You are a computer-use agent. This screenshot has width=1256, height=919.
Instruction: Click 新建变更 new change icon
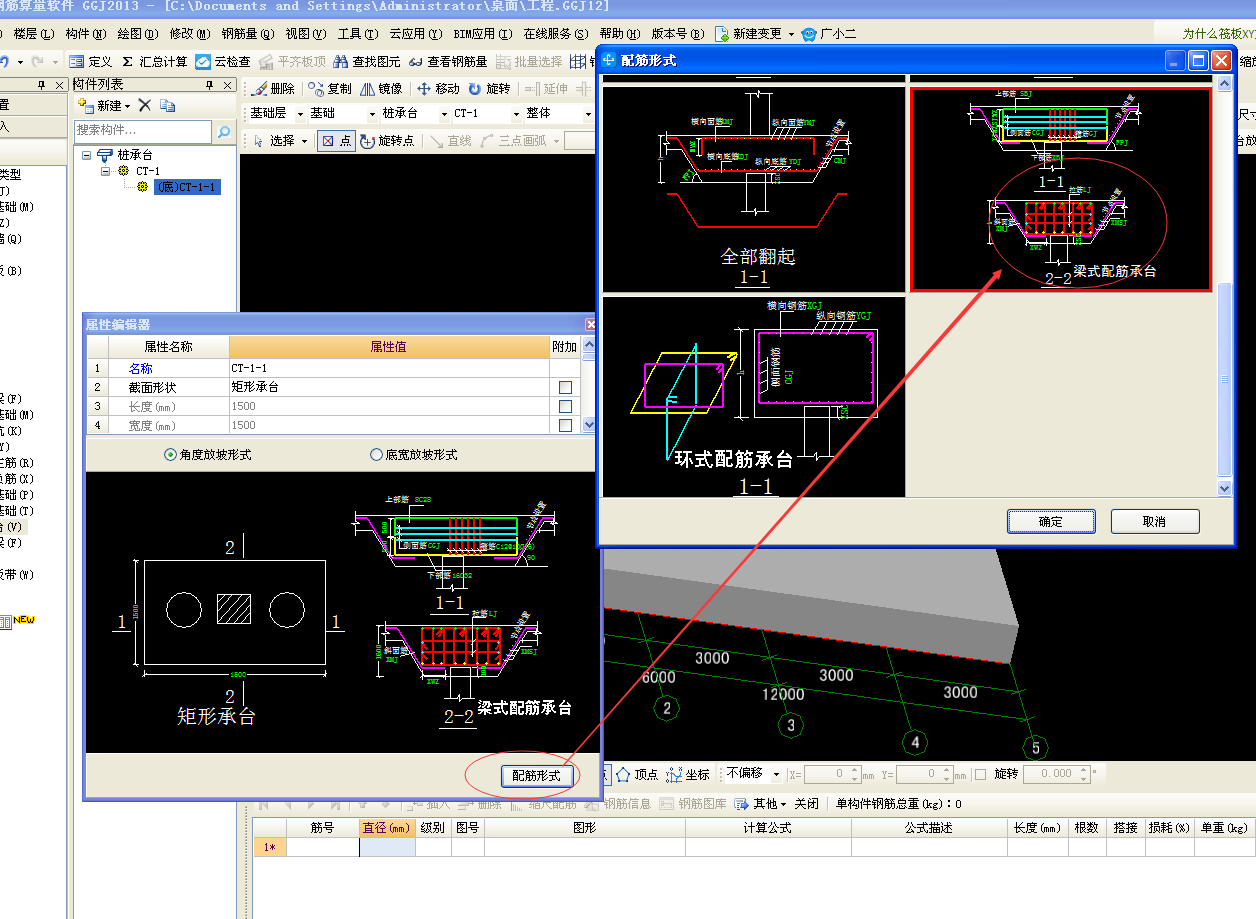[722, 34]
